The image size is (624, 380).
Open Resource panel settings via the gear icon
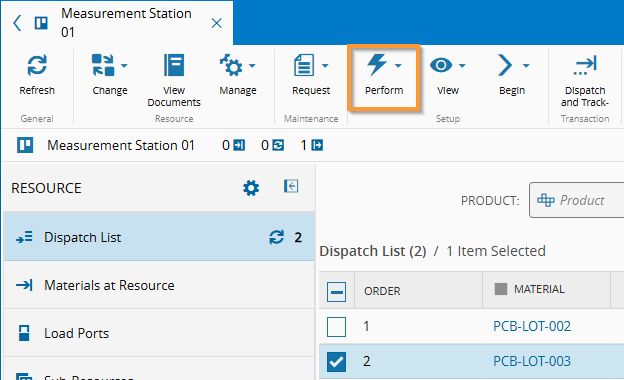click(251, 188)
